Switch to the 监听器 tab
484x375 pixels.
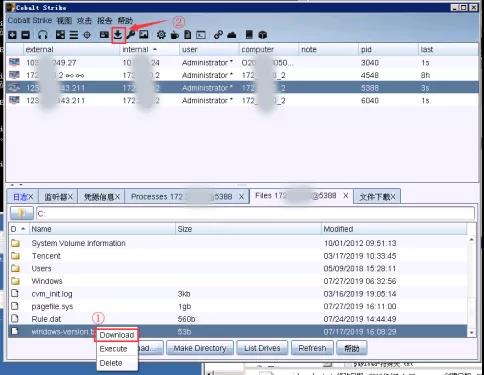pyautogui.click(x=58, y=197)
